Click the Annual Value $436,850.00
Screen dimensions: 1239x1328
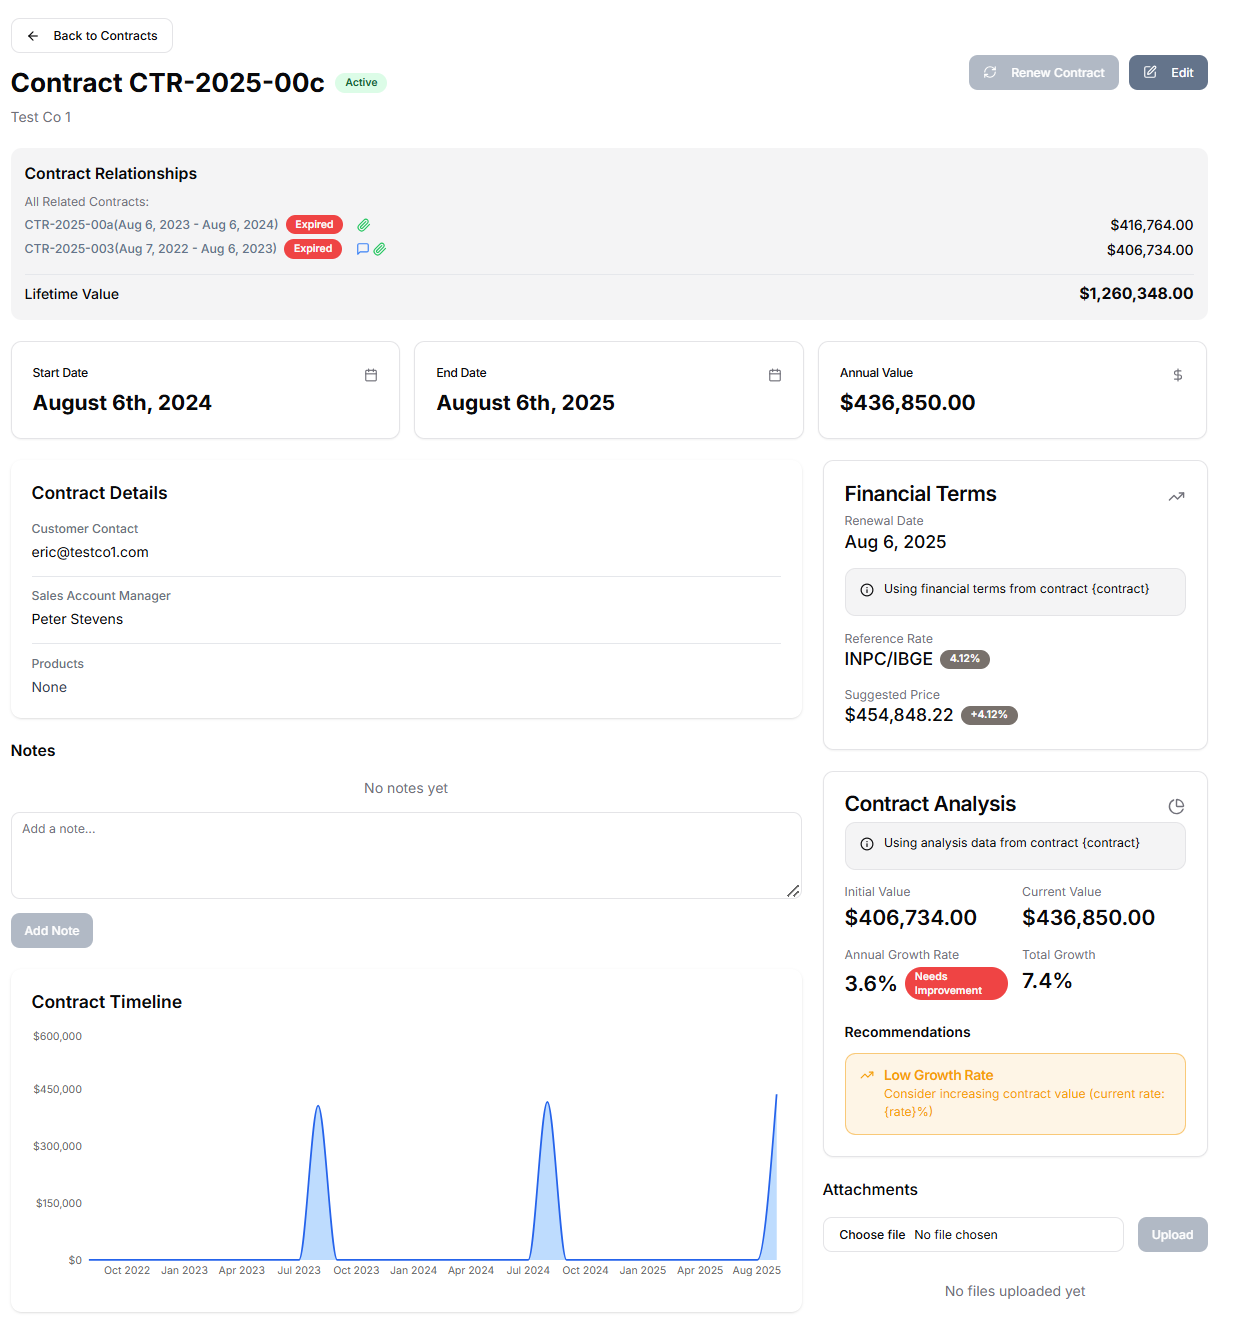point(908,403)
